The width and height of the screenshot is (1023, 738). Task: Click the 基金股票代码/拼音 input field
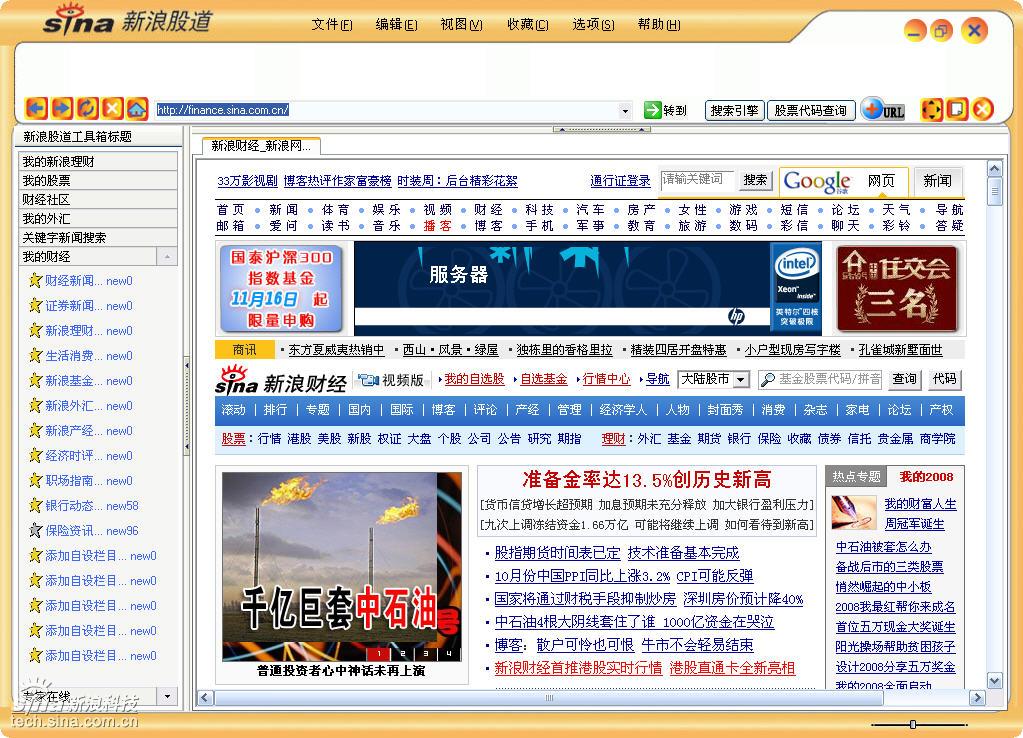click(821, 379)
